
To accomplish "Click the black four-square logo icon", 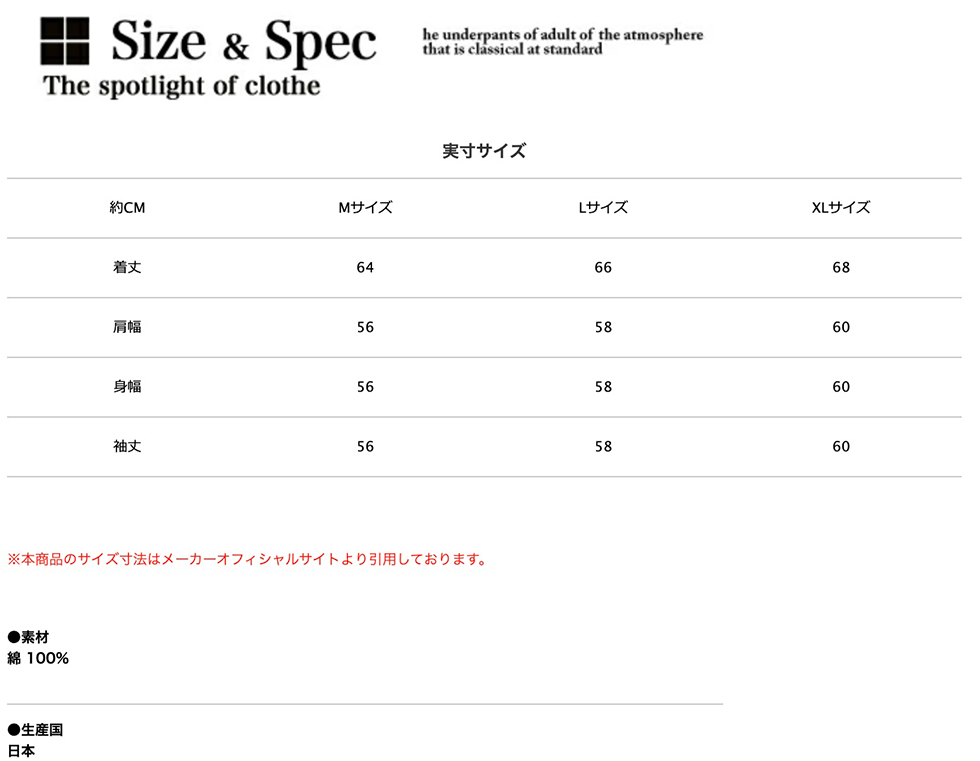I will 64,41.
